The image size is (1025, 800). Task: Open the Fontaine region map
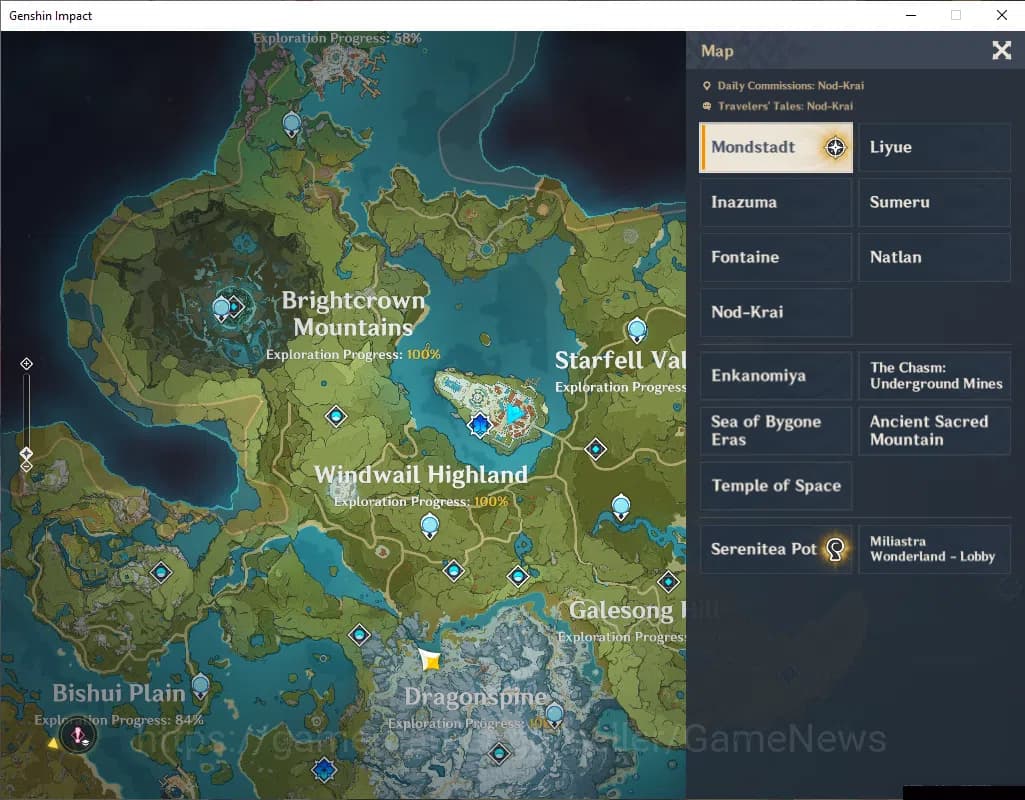(776, 258)
